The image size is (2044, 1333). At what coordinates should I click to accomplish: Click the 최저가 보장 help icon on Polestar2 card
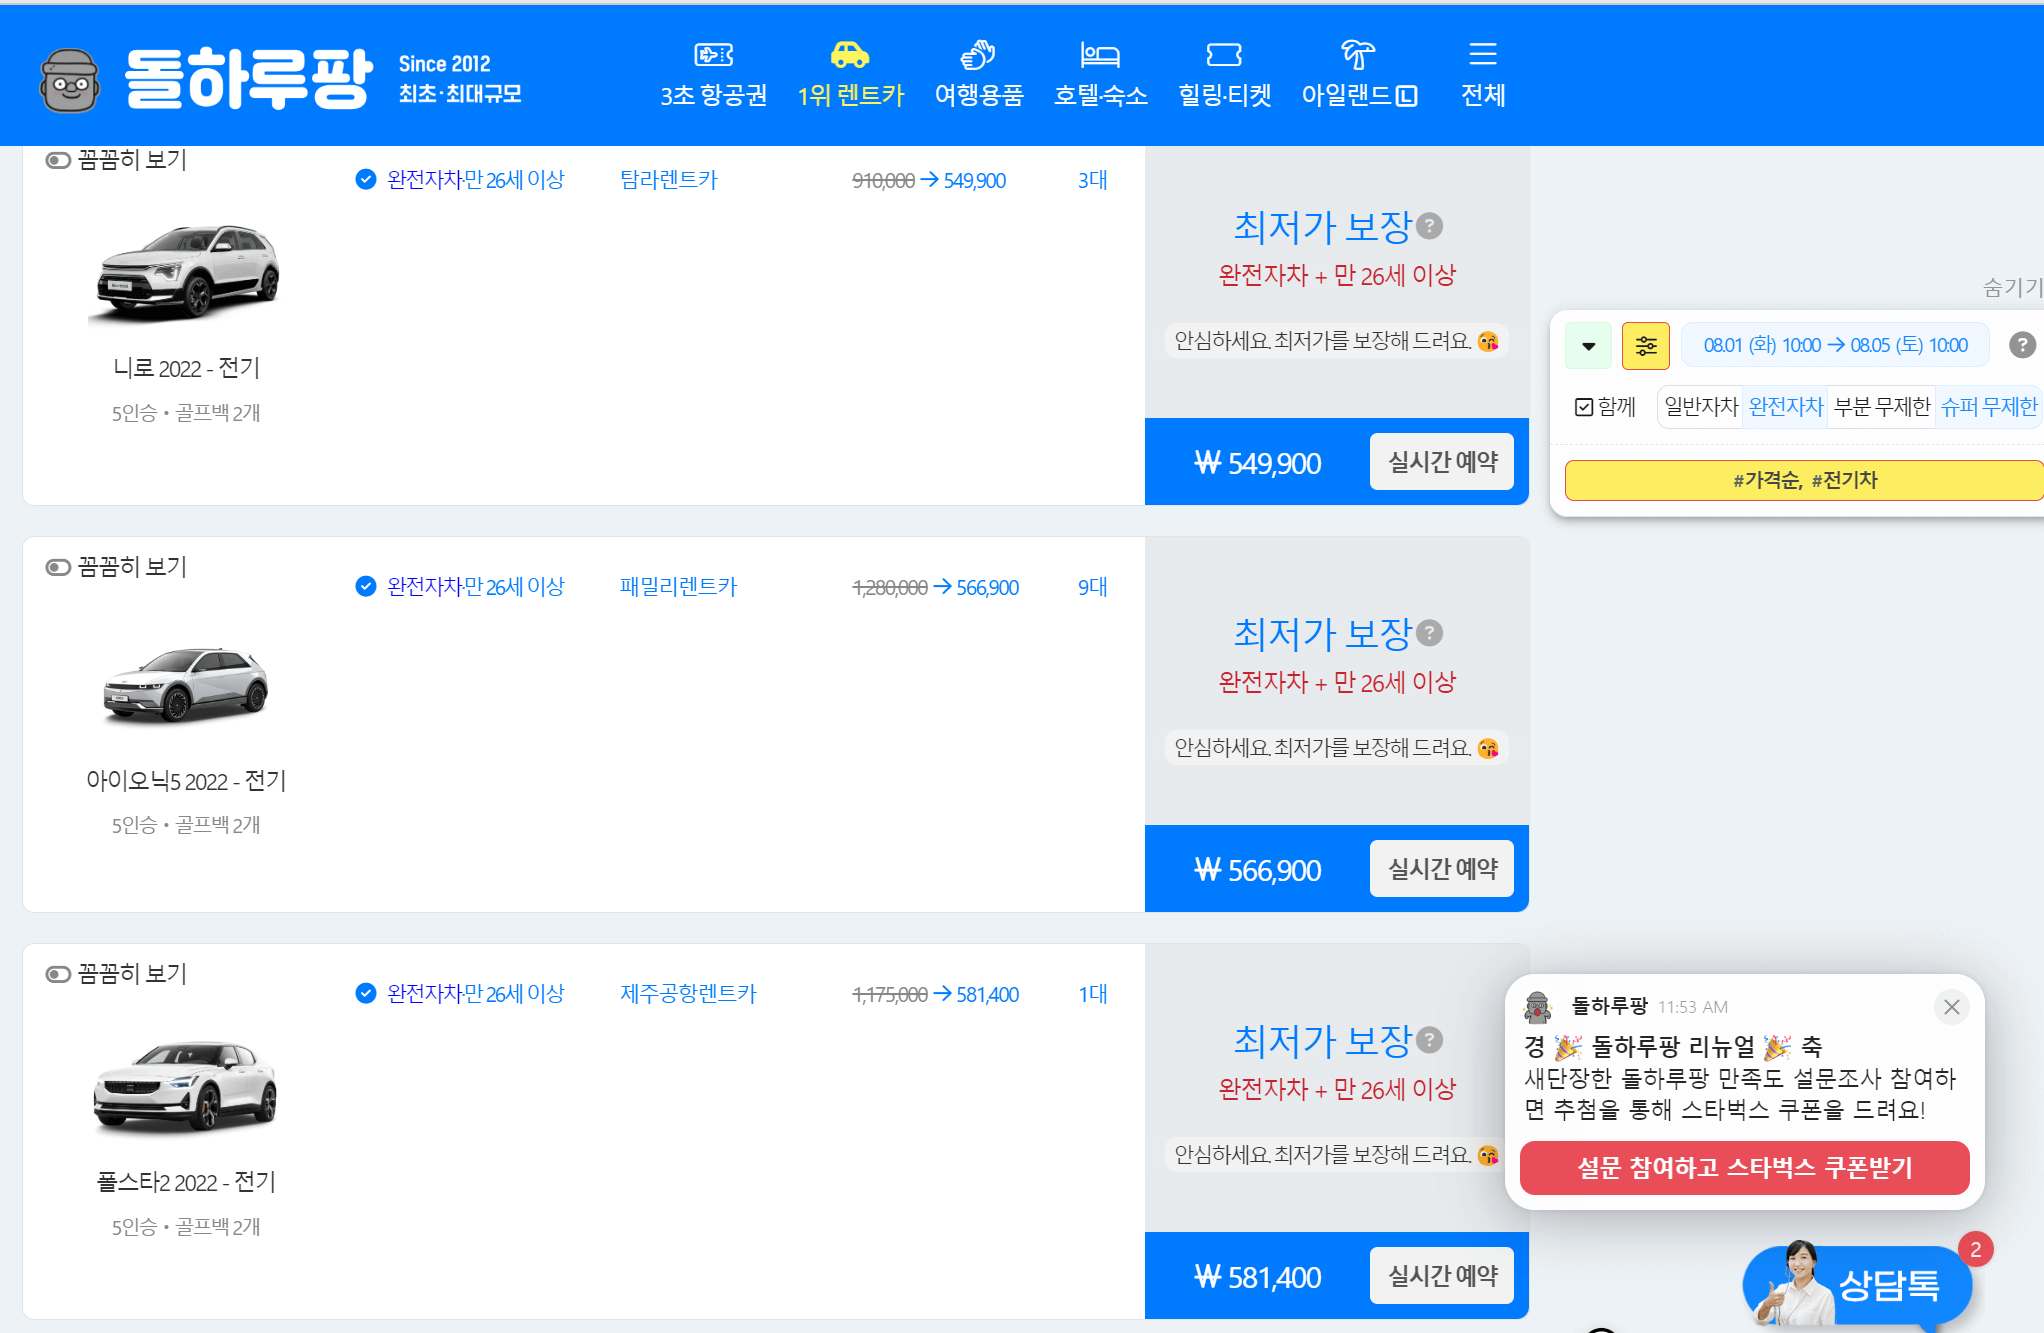click(x=1430, y=1041)
